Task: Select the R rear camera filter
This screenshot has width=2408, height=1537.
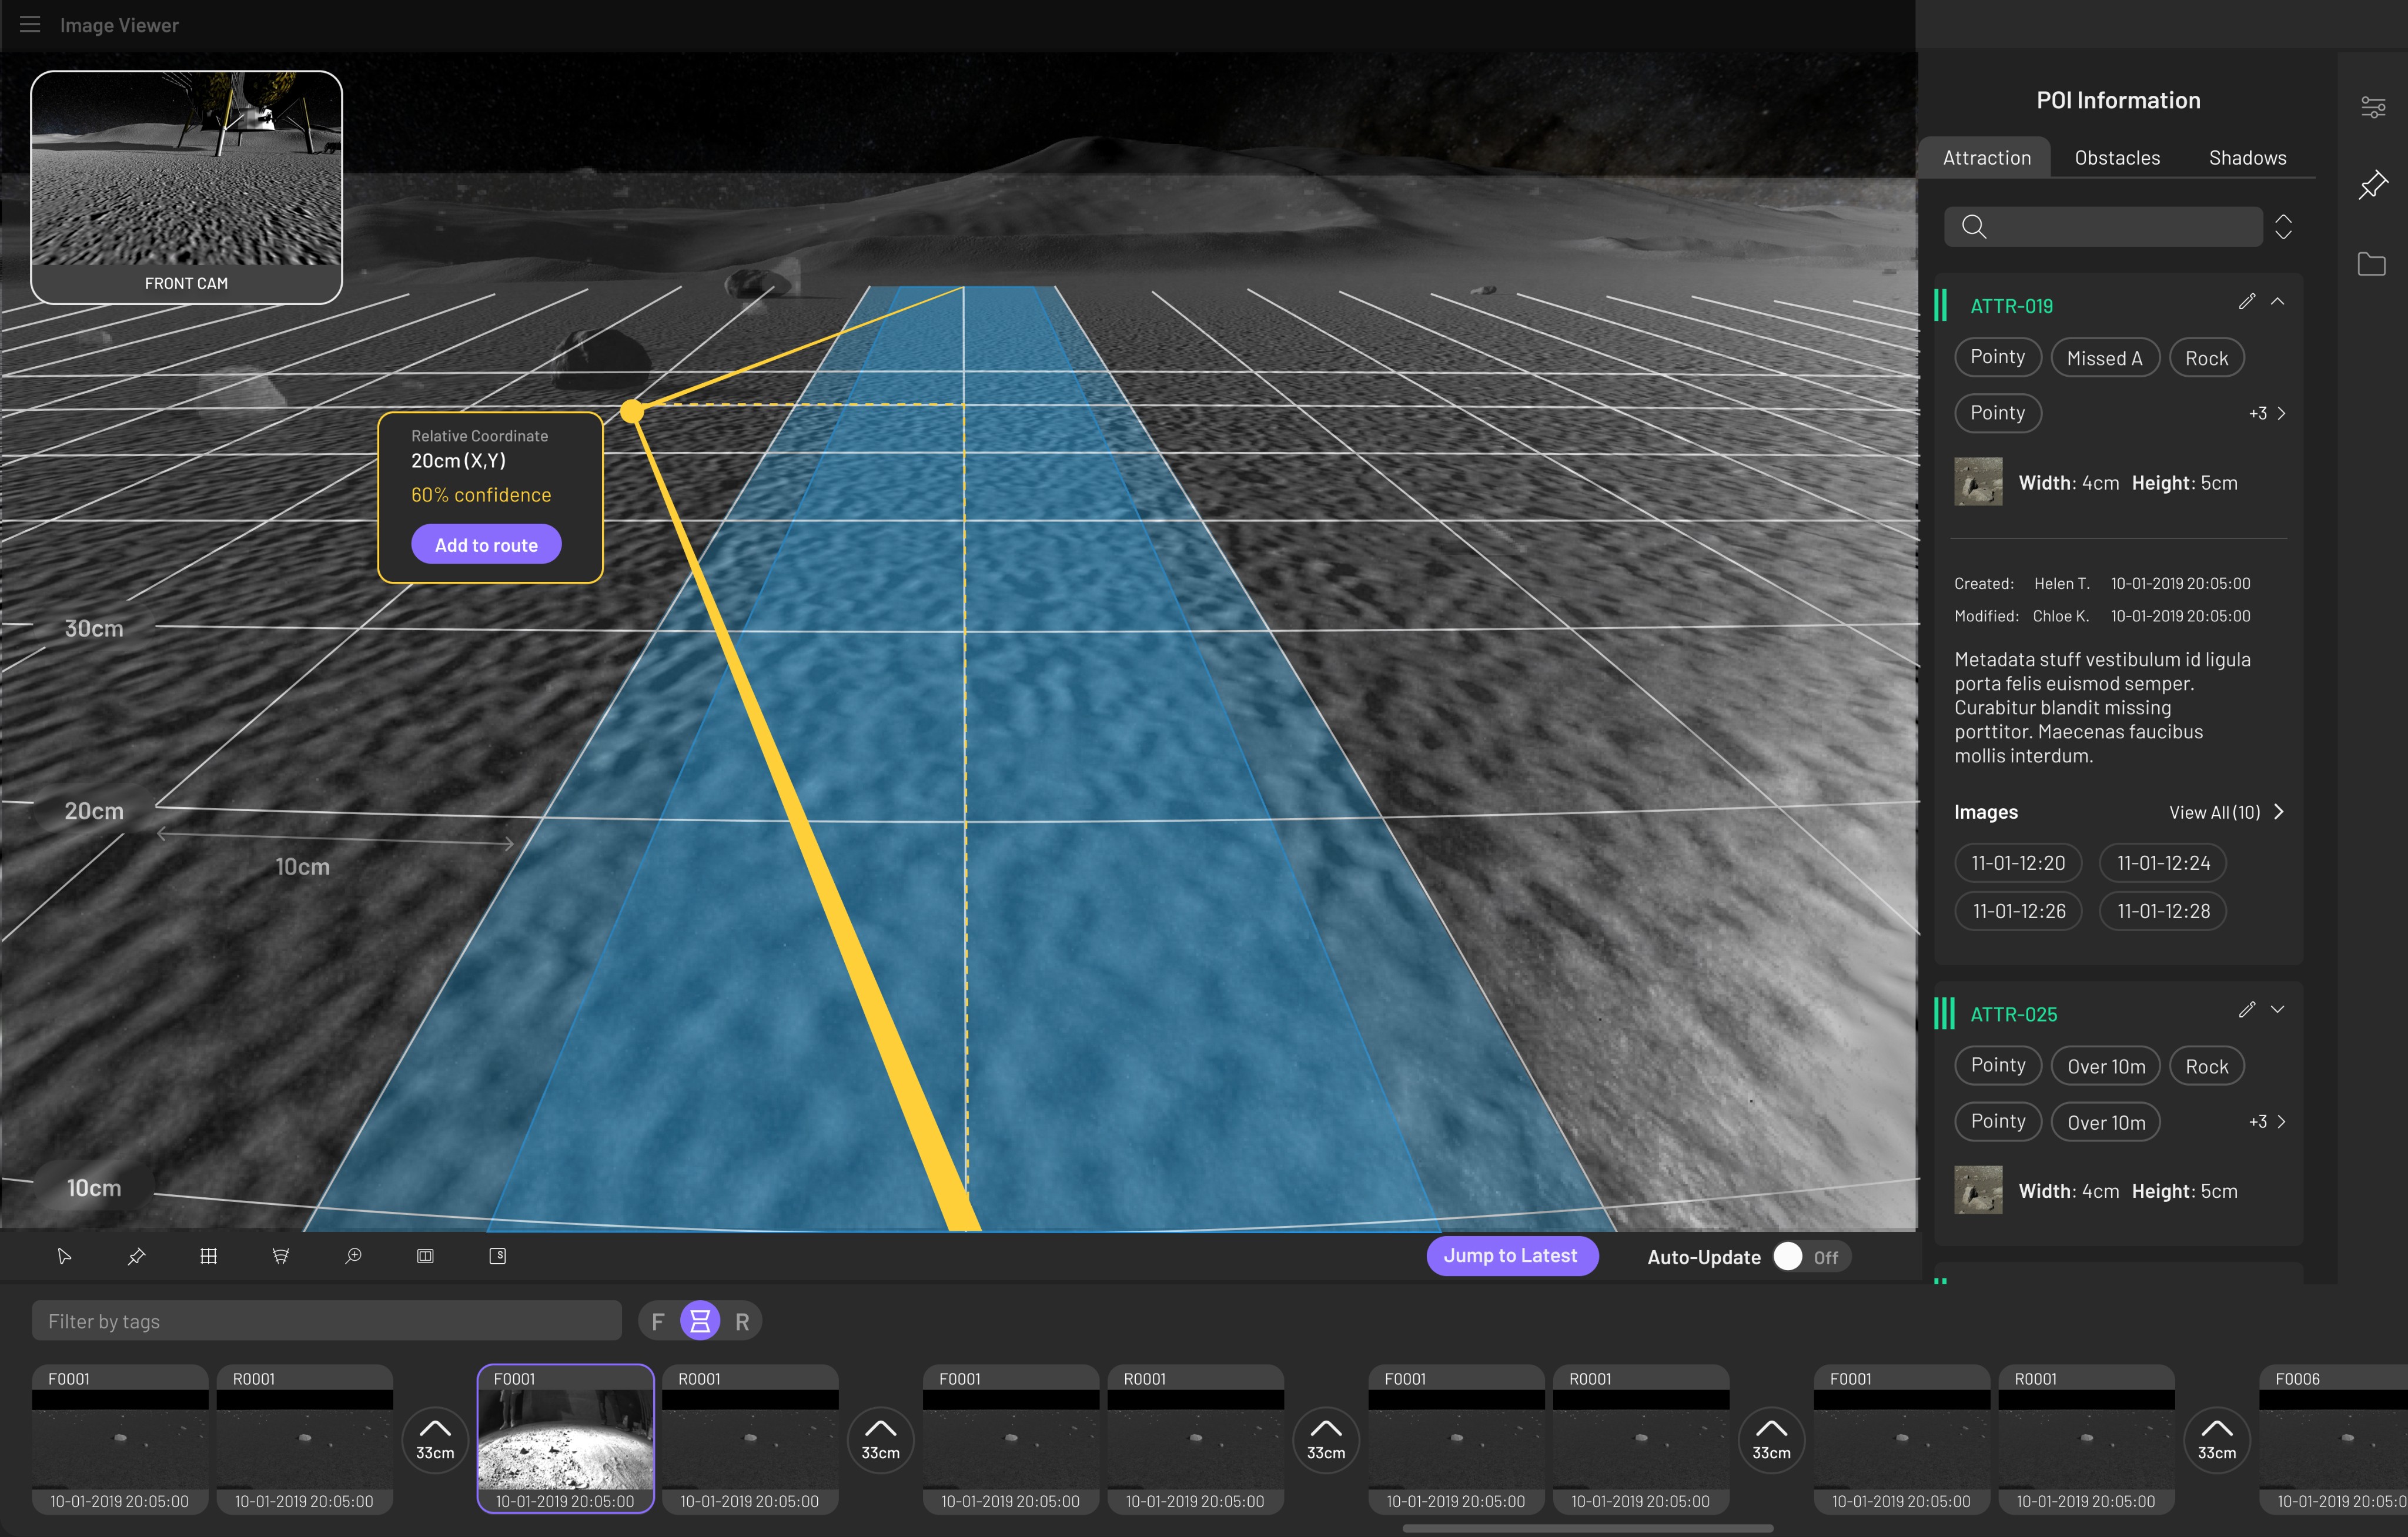Action: click(742, 1322)
